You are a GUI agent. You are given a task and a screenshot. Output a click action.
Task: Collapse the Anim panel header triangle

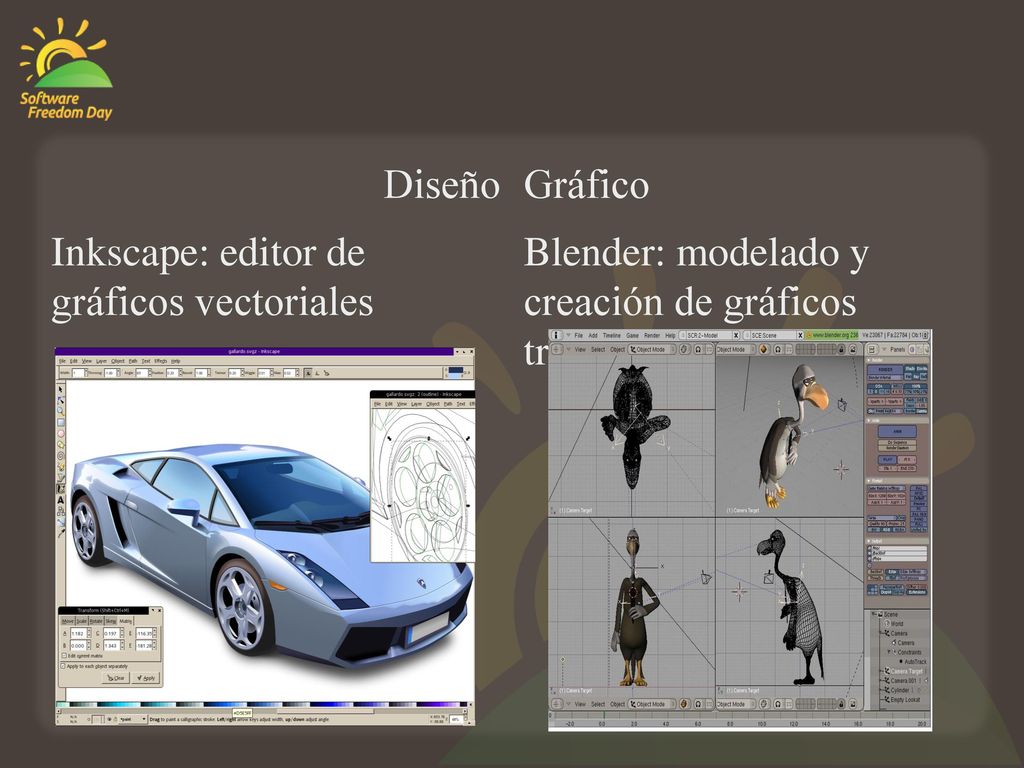[869, 421]
